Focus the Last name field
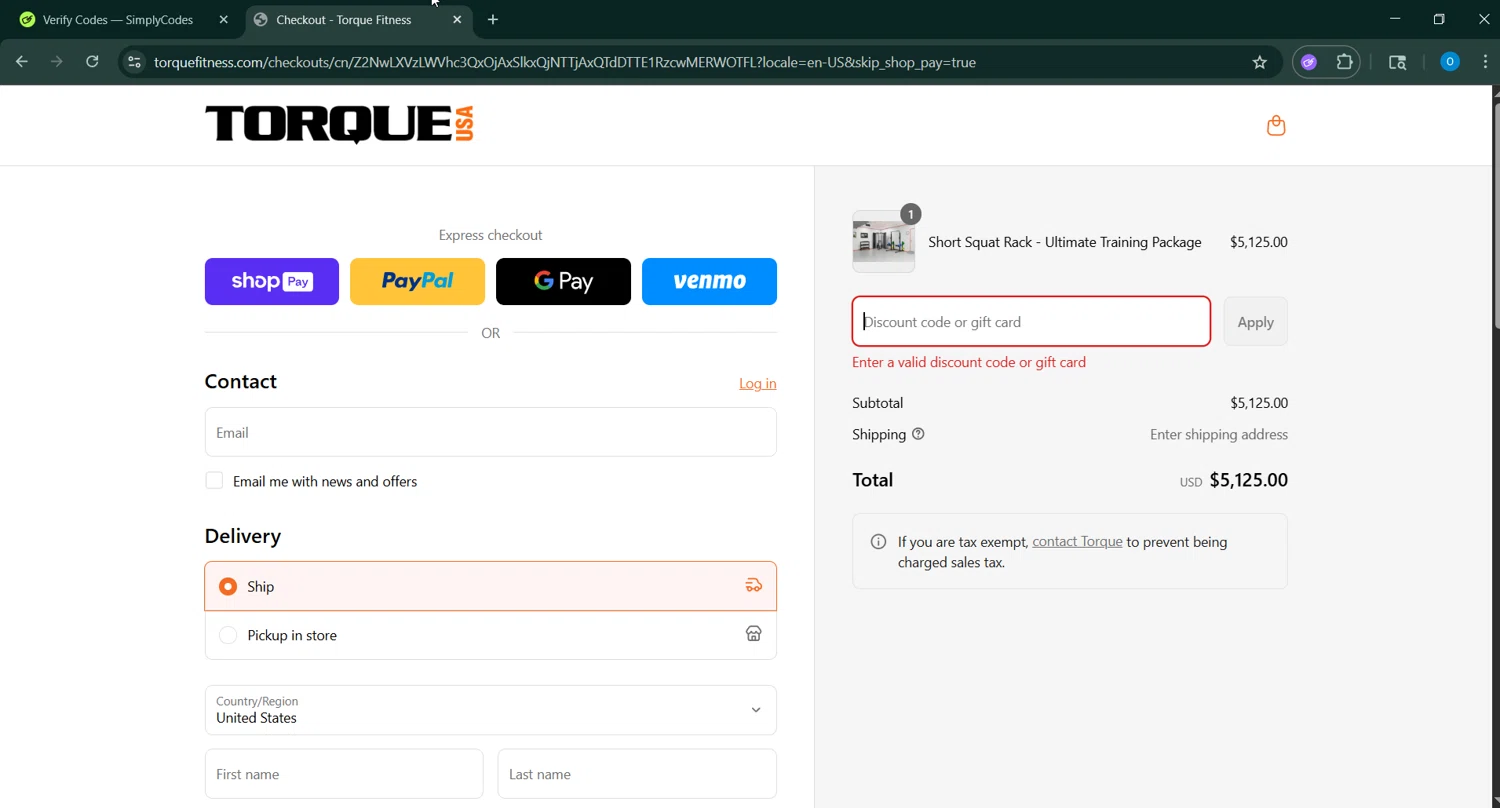1500x808 pixels. tap(637, 774)
